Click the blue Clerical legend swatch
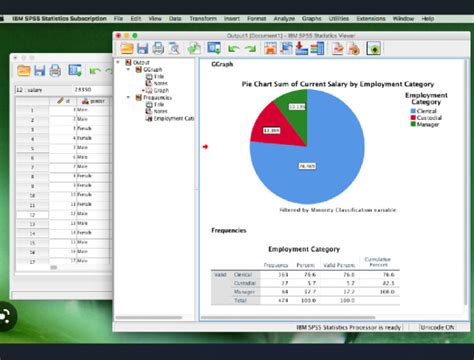This screenshot has height=360, width=474. 413,111
